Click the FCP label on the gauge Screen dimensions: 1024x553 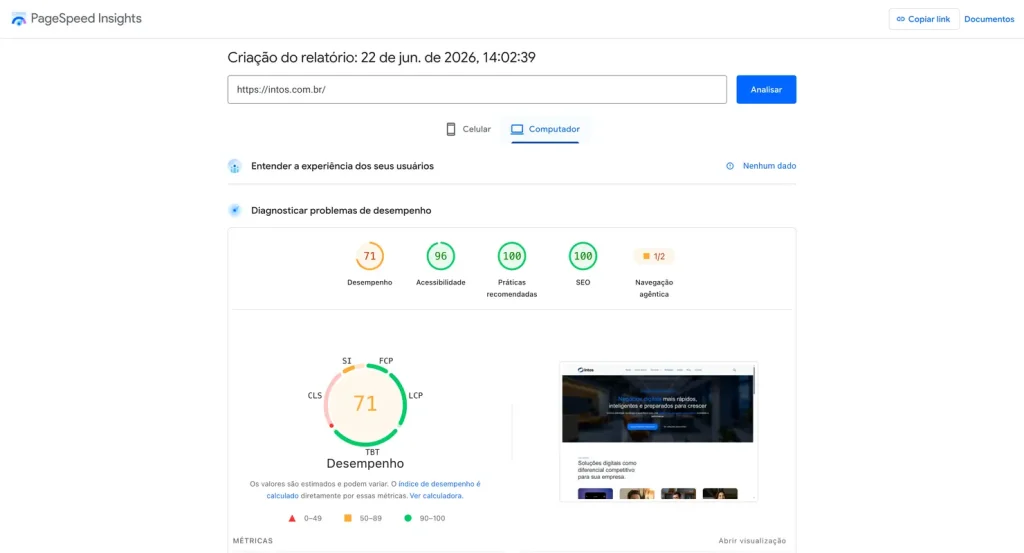[386, 360]
